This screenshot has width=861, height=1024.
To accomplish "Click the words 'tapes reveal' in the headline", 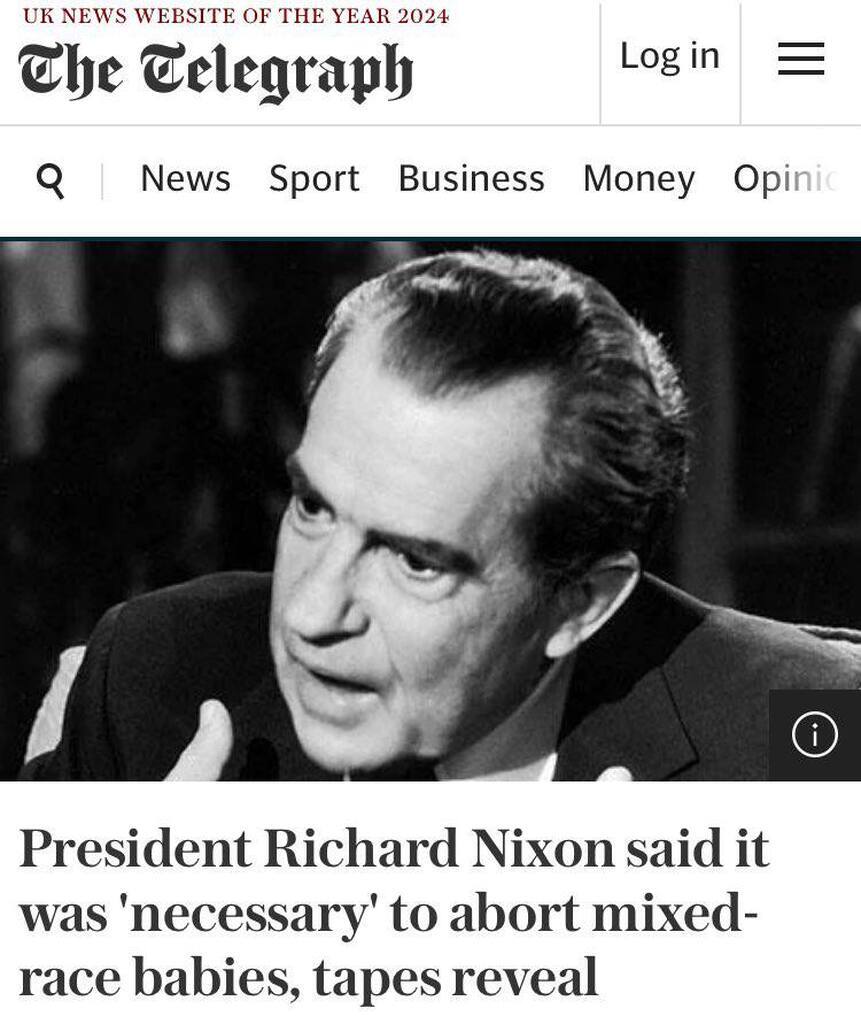I will [455, 977].
